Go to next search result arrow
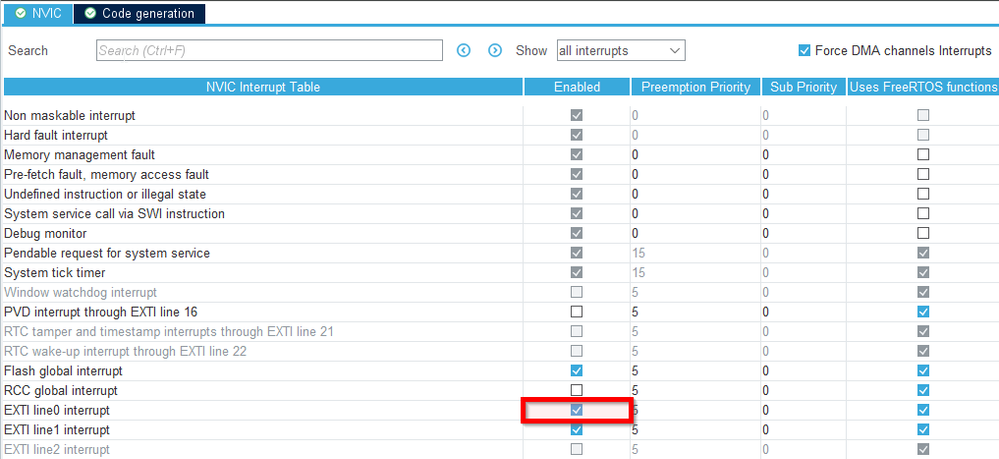This screenshot has width=999, height=459. 495,50
